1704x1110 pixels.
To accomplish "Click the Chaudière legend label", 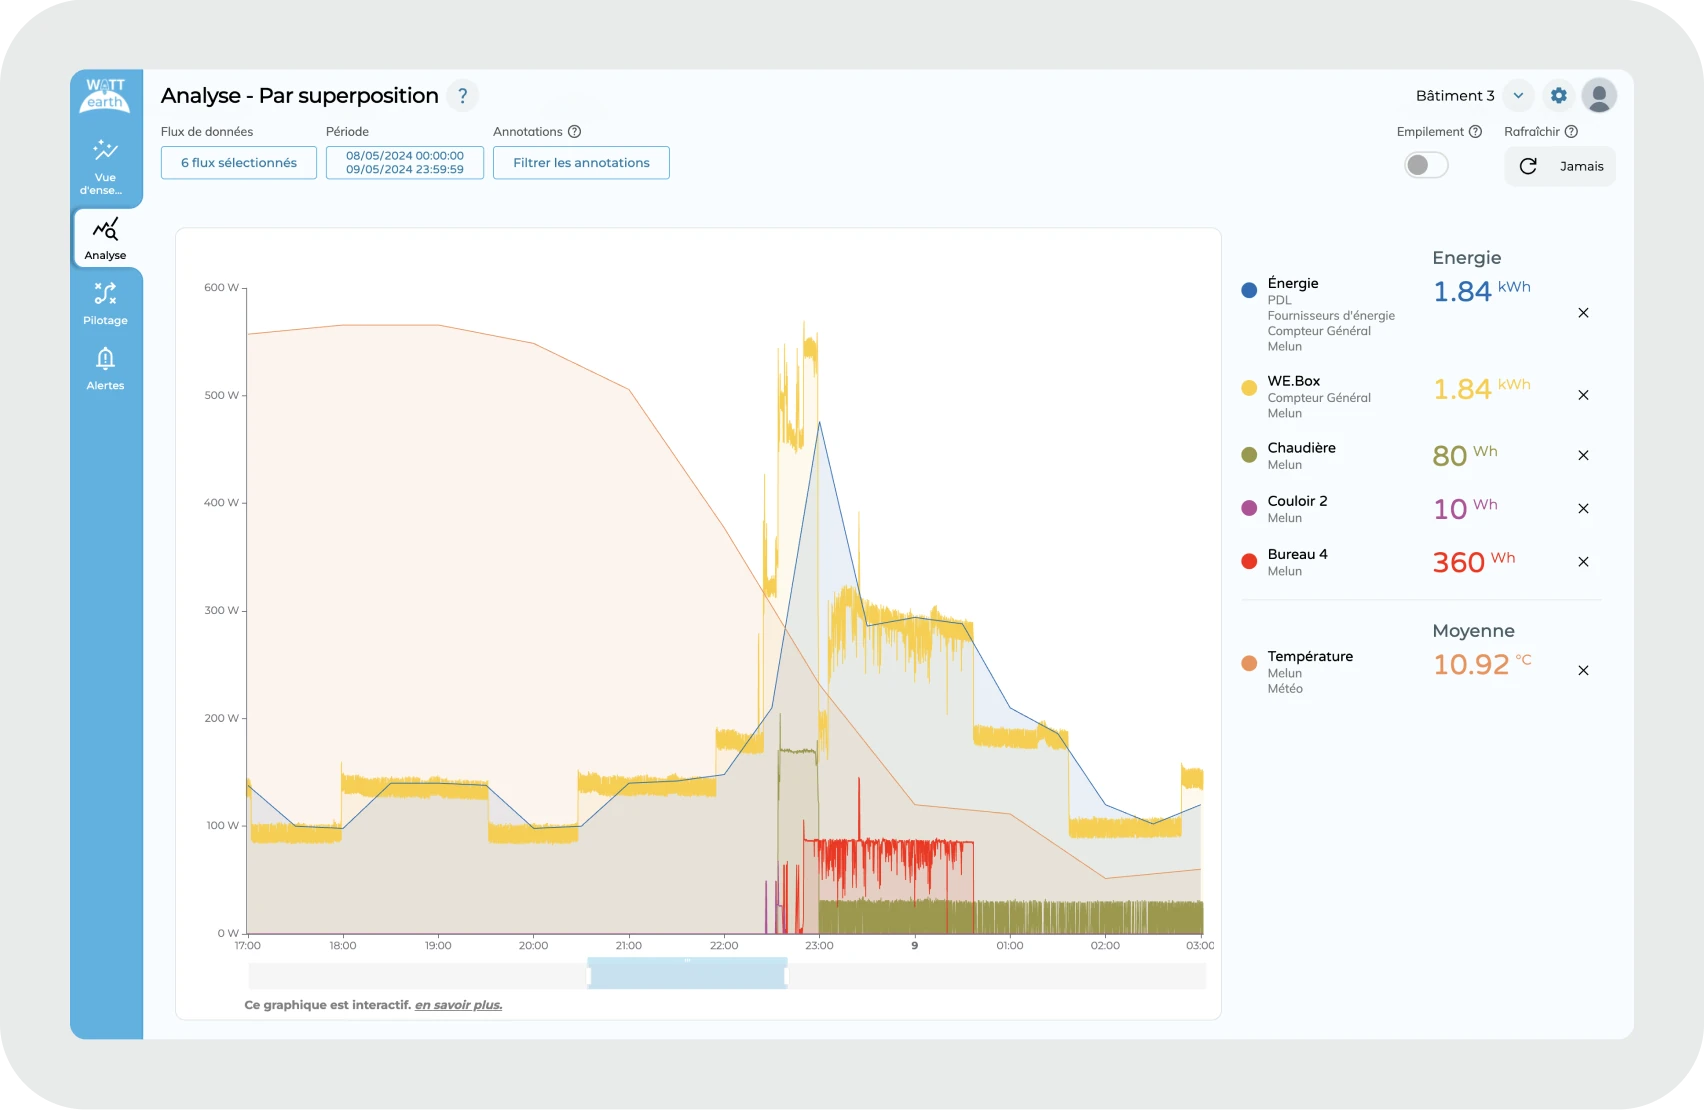I will click(1302, 448).
